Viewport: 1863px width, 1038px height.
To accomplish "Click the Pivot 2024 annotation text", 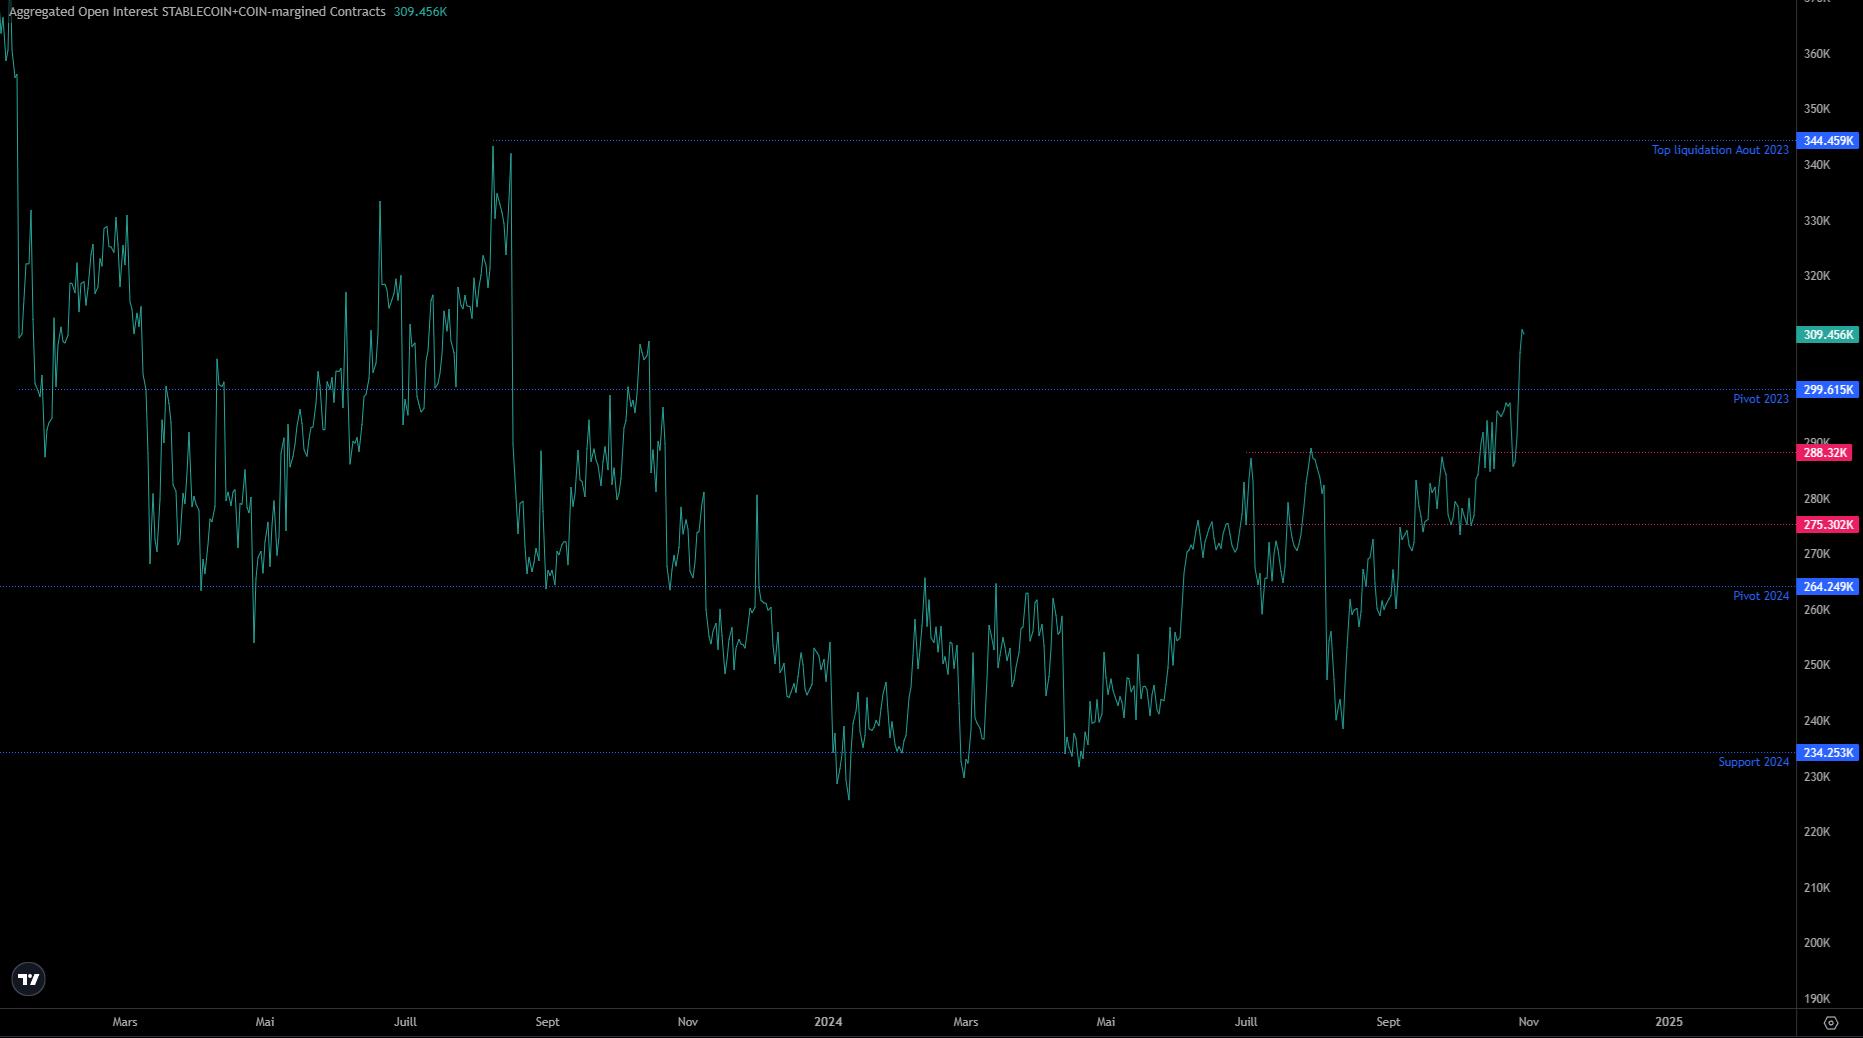I will click(x=1761, y=595).
